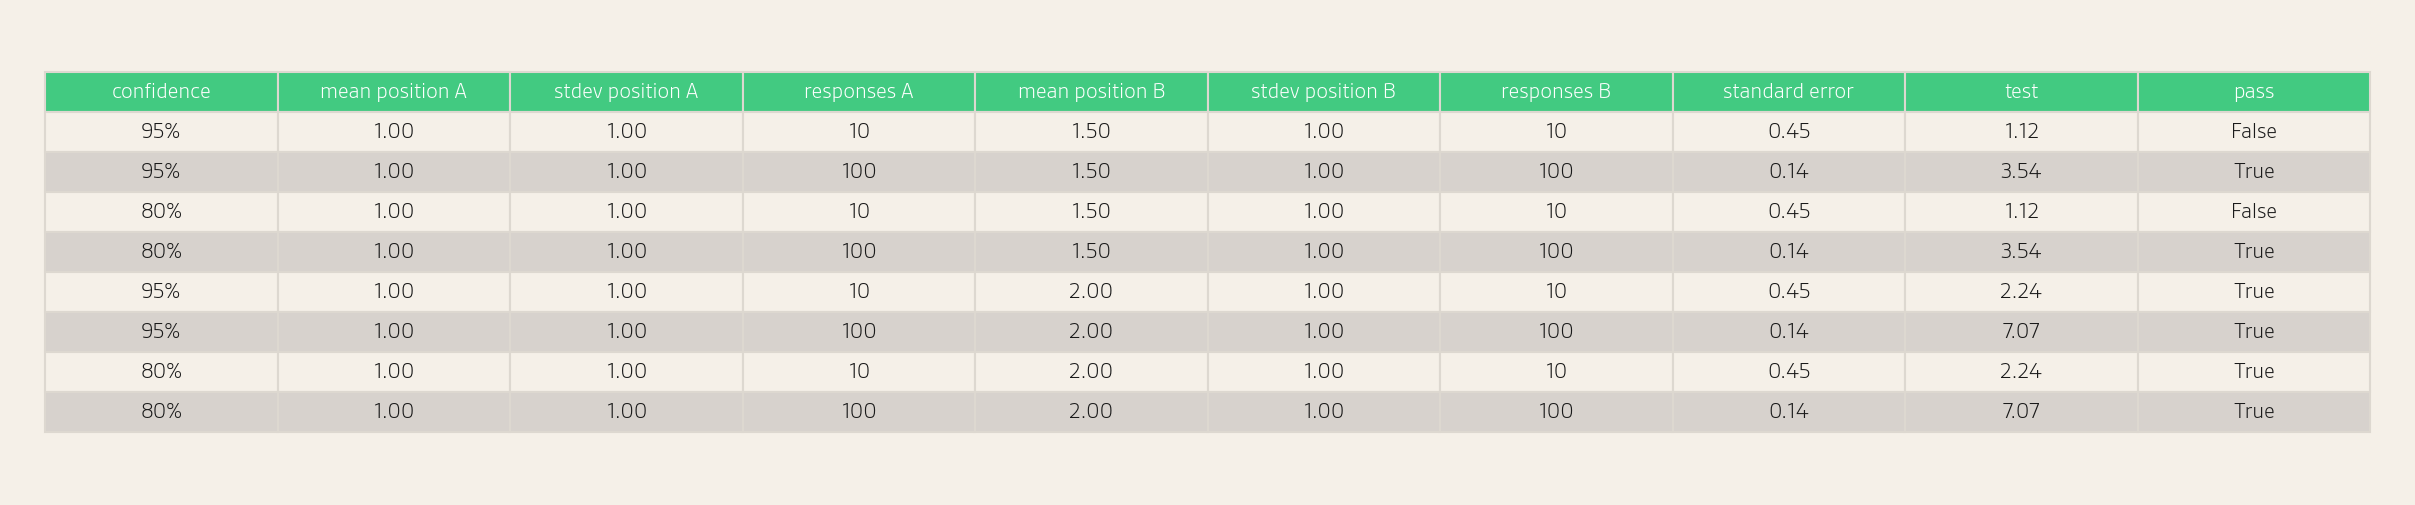
Task: Click the second row's test value 3.54
Action: pyautogui.click(x=2021, y=172)
